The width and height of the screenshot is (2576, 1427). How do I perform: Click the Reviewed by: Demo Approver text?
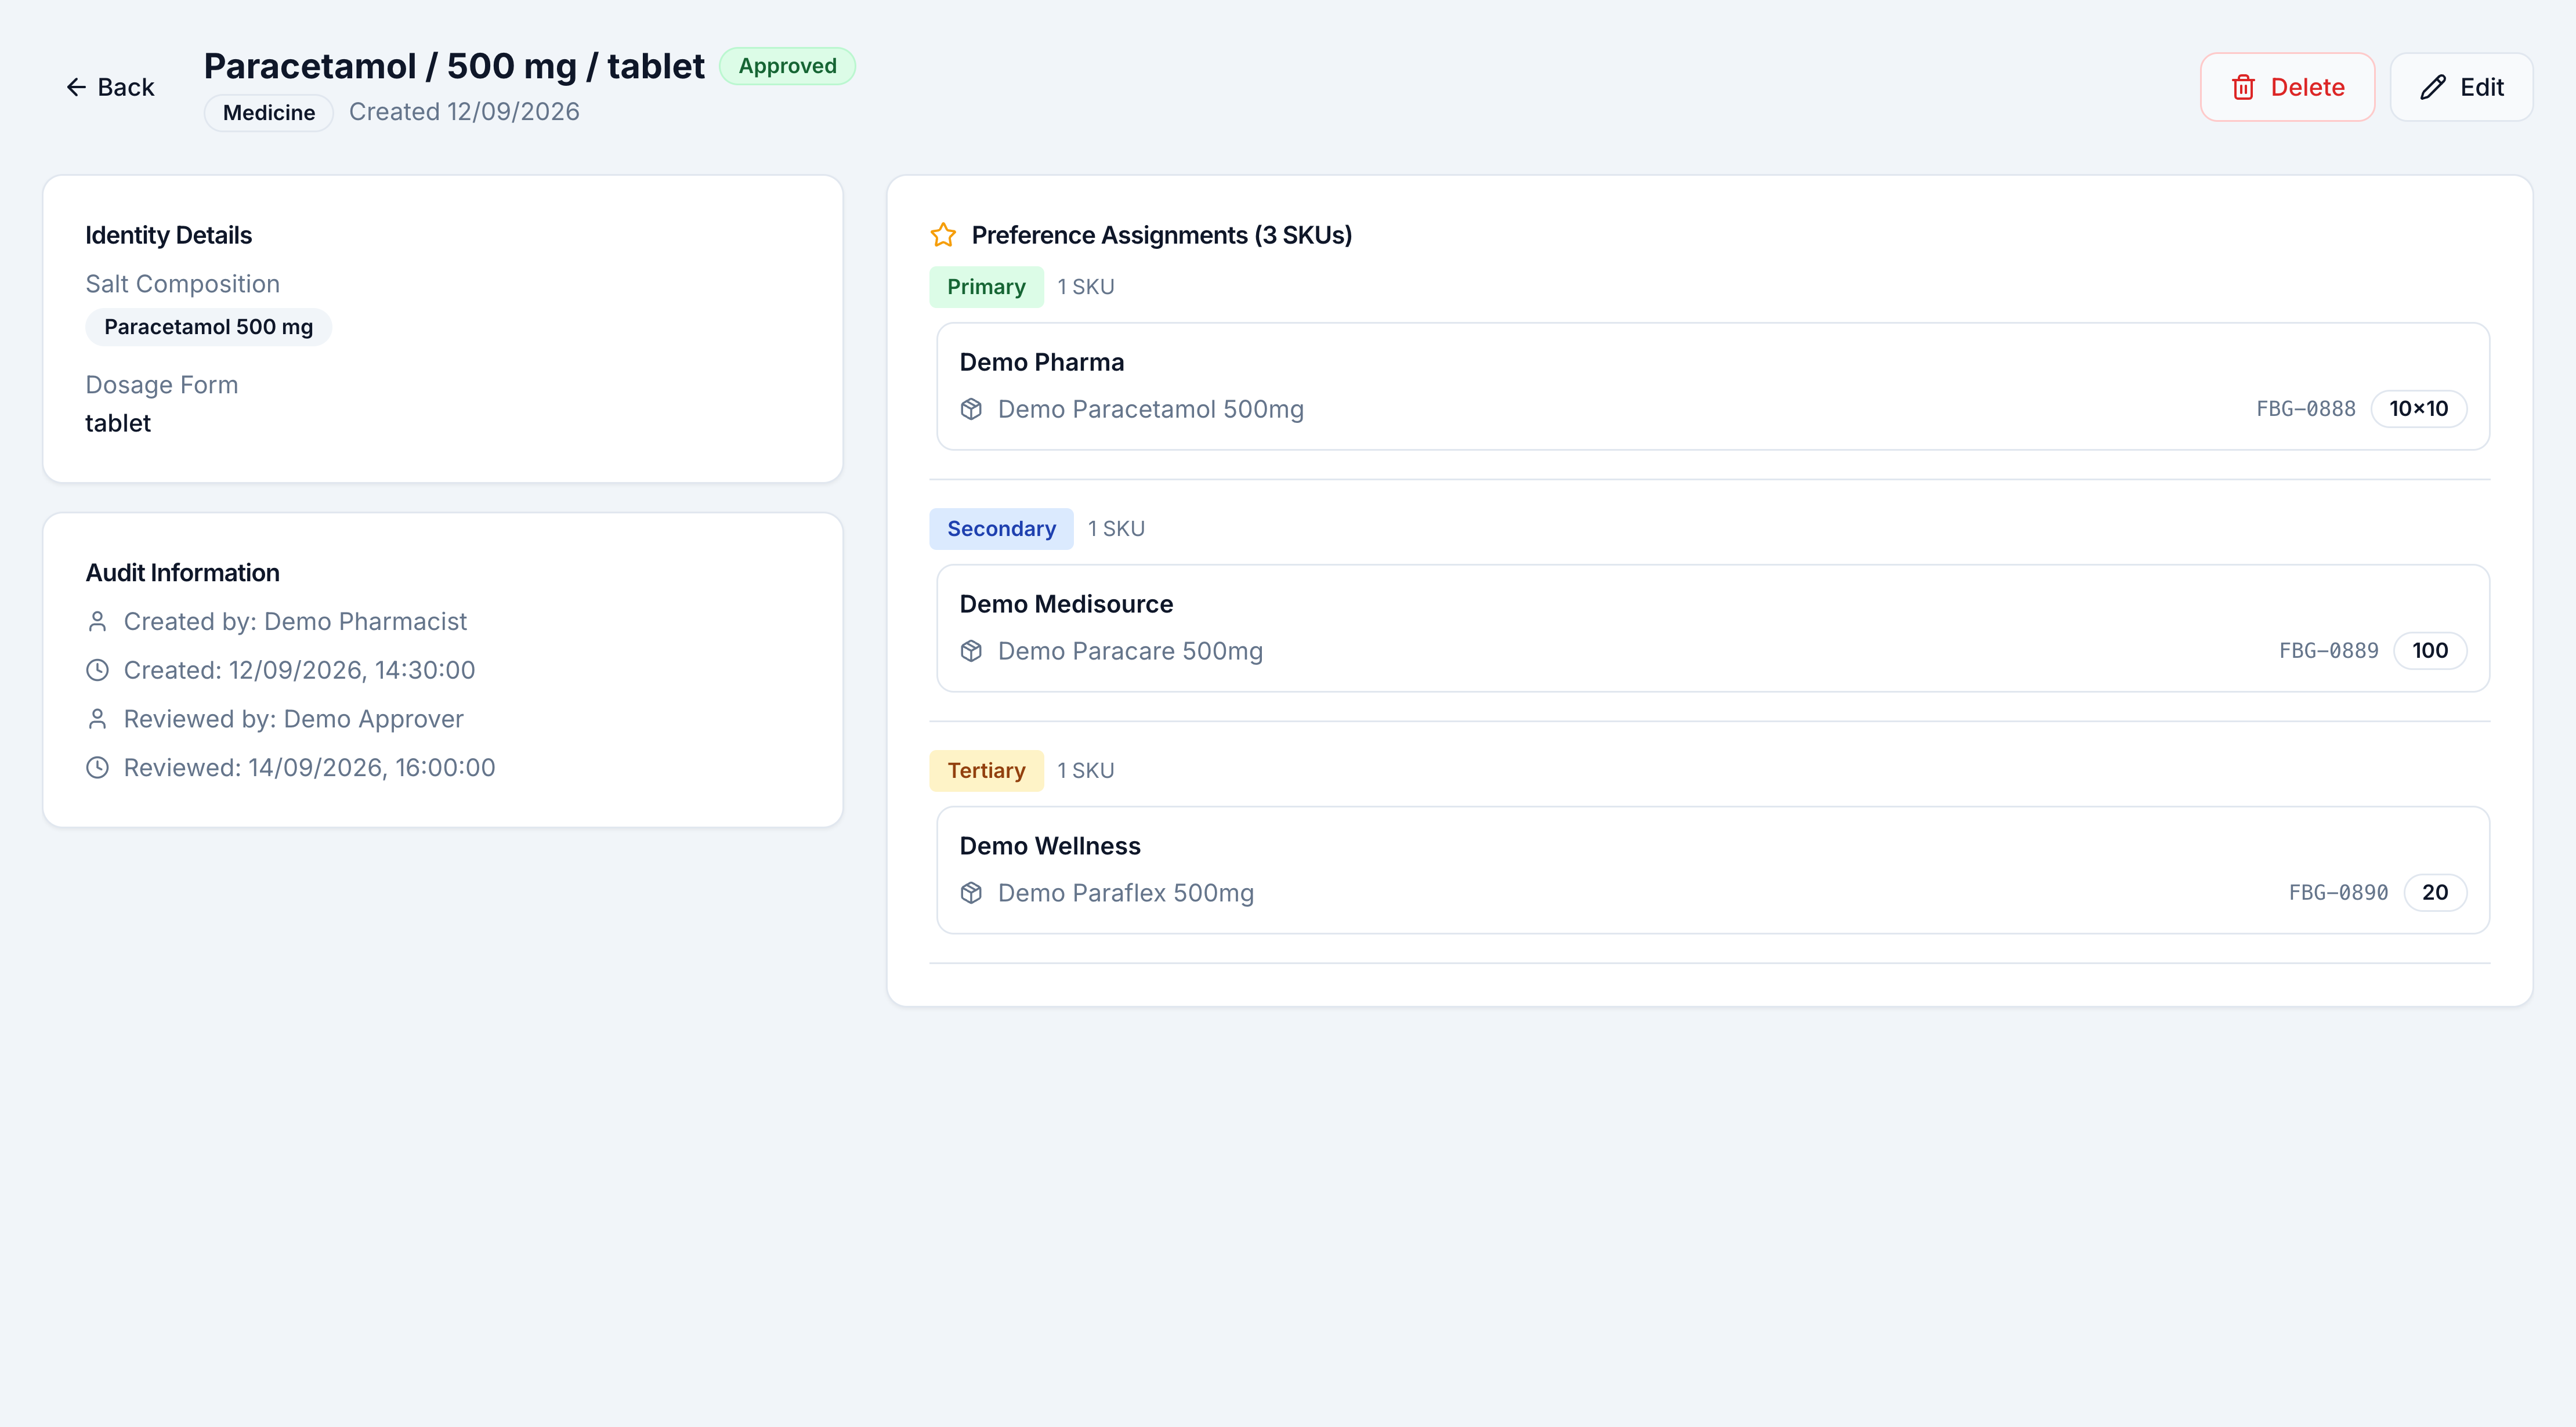point(293,719)
